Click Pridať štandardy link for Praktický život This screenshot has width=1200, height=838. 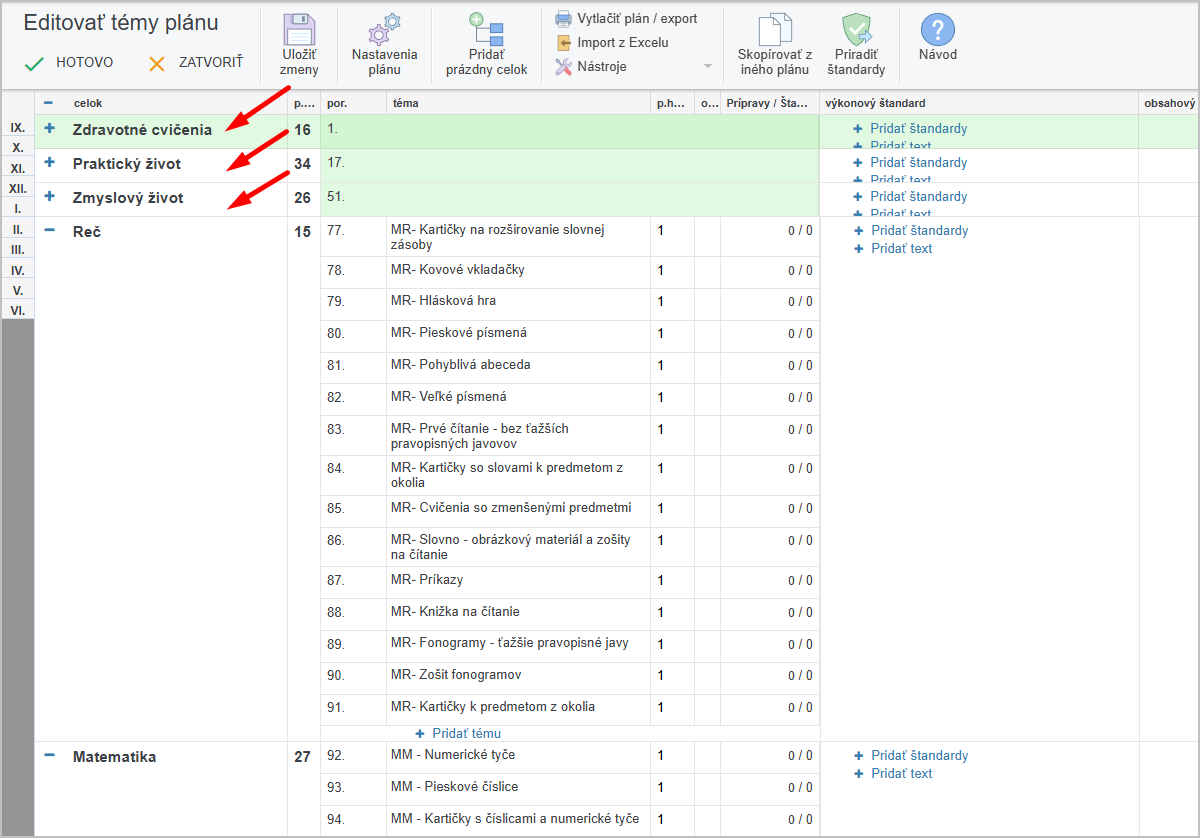919,163
